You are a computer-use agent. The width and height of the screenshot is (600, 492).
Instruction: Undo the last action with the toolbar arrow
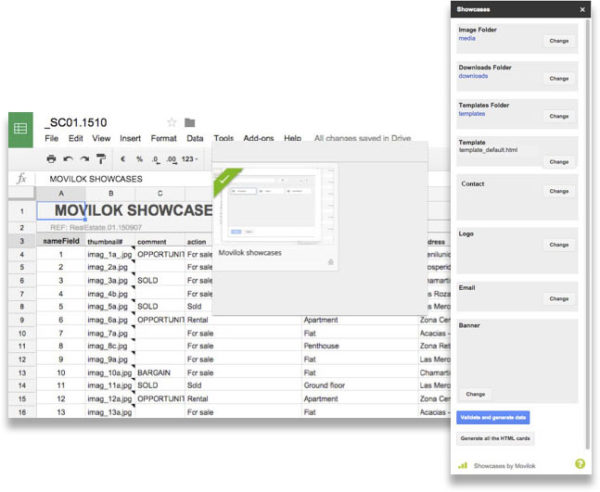click(x=68, y=159)
